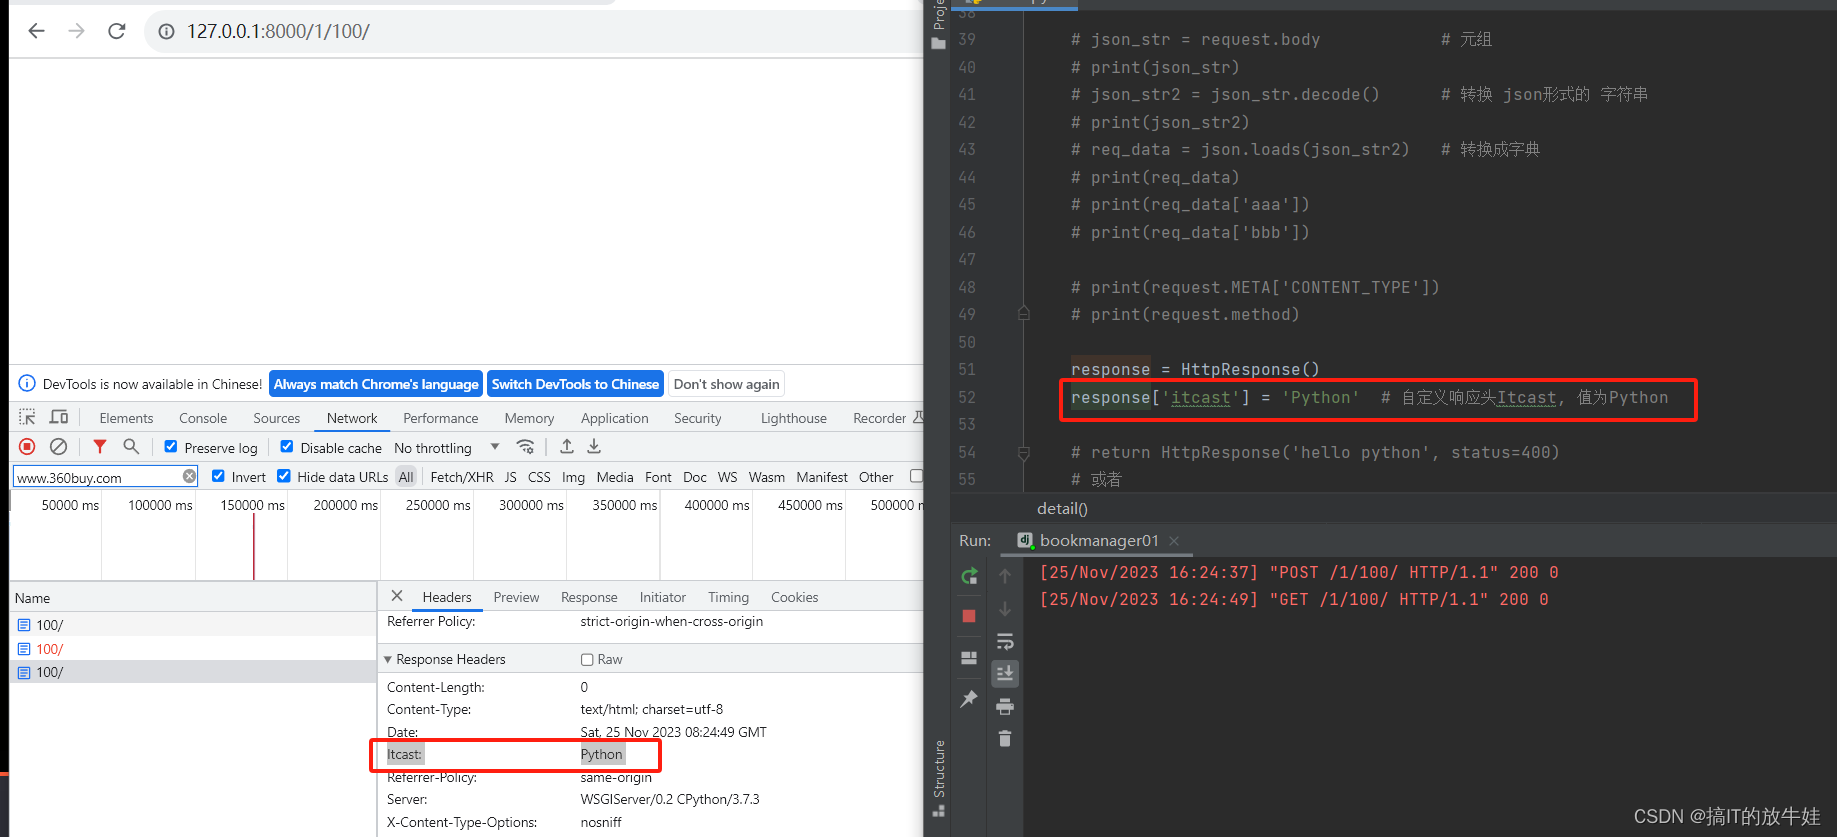The image size is (1837, 837).
Task: Import HAR file upload icon
Action: [567, 447]
